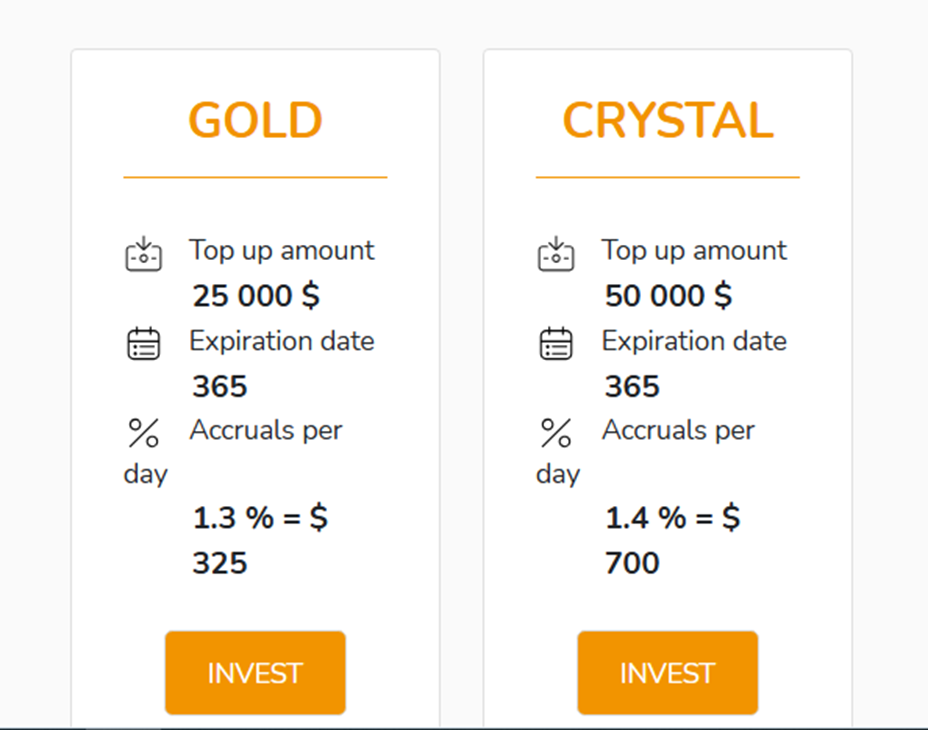928x730 pixels.
Task: Click the GOLD plan calendar icon
Action: [144, 344]
